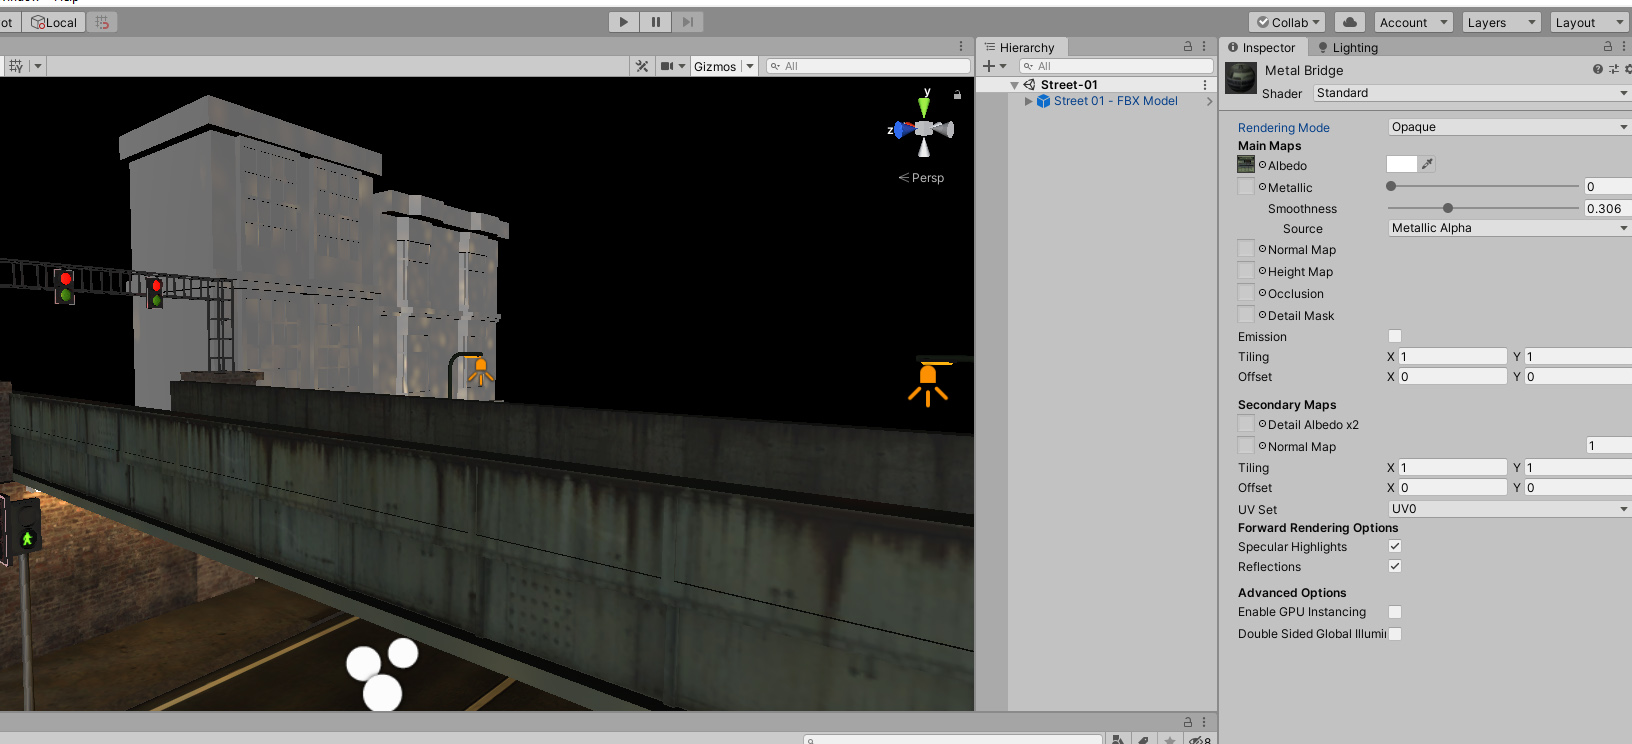Advance one frame with the Step button

(688, 22)
